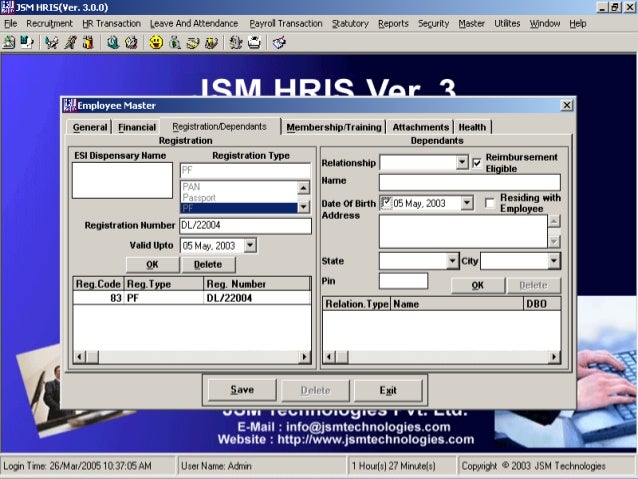Open the Help menu
This screenshot has height=479, width=638.
(x=577, y=24)
